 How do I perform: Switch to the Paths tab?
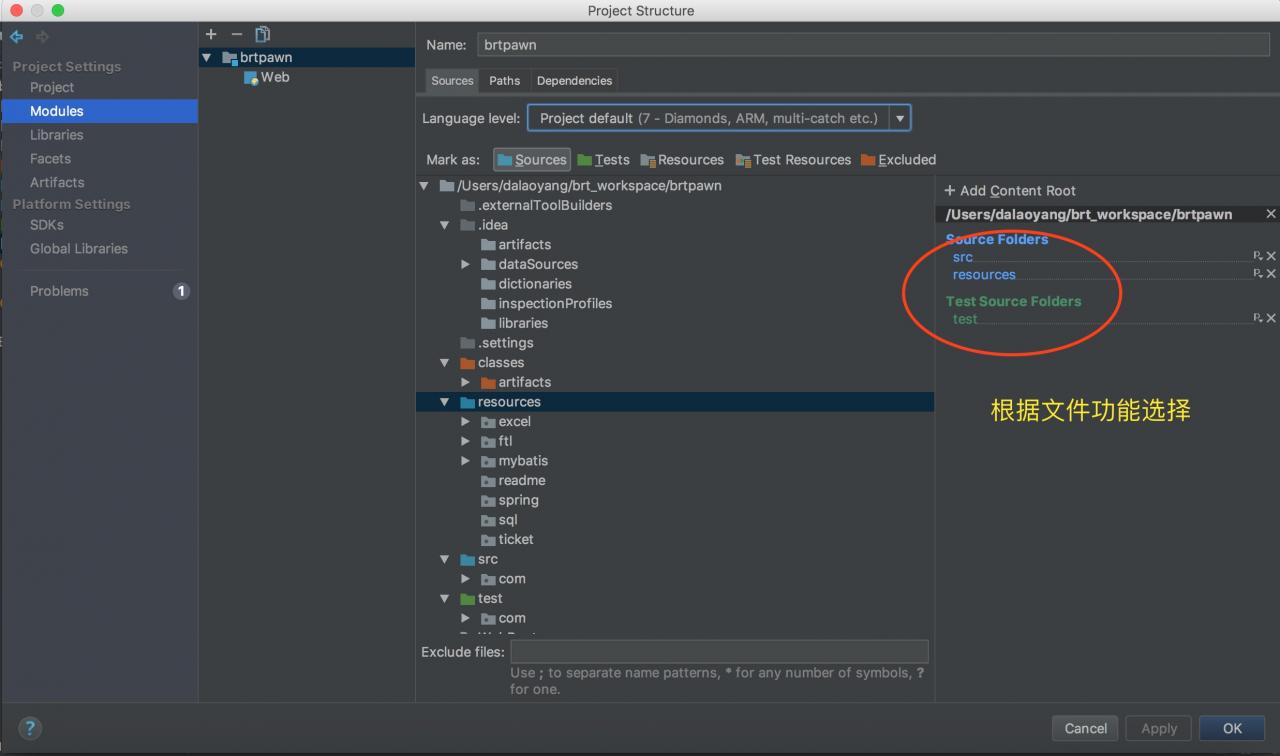pos(505,81)
